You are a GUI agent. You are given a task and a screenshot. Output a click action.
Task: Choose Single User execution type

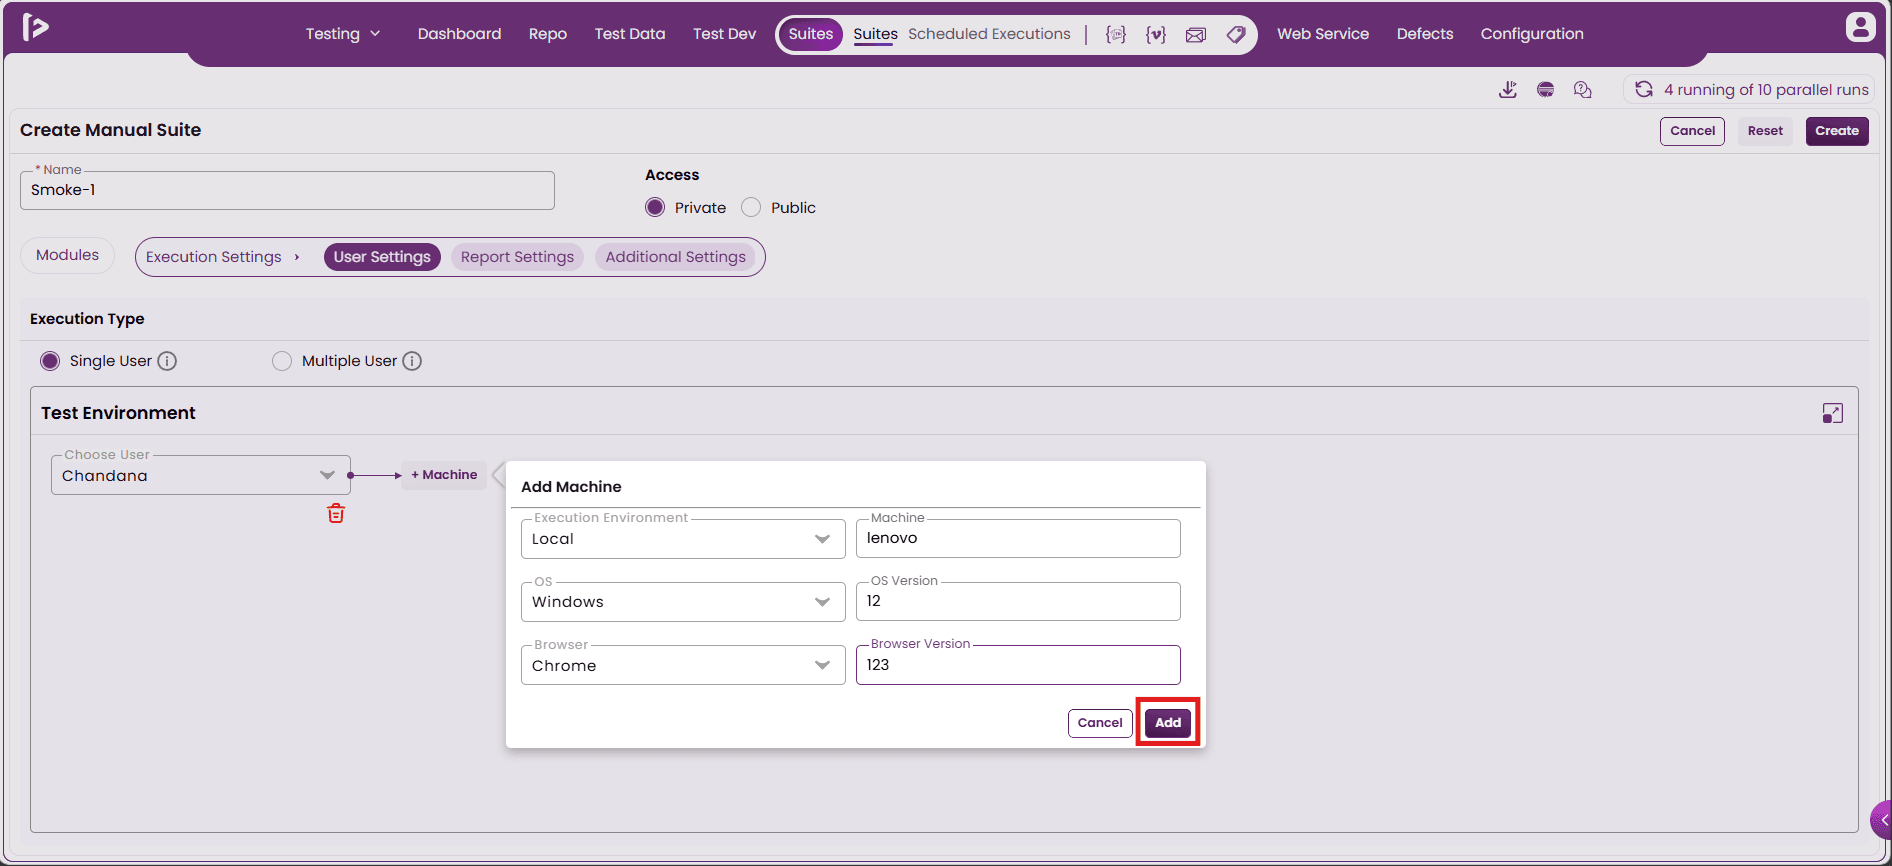(50, 361)
